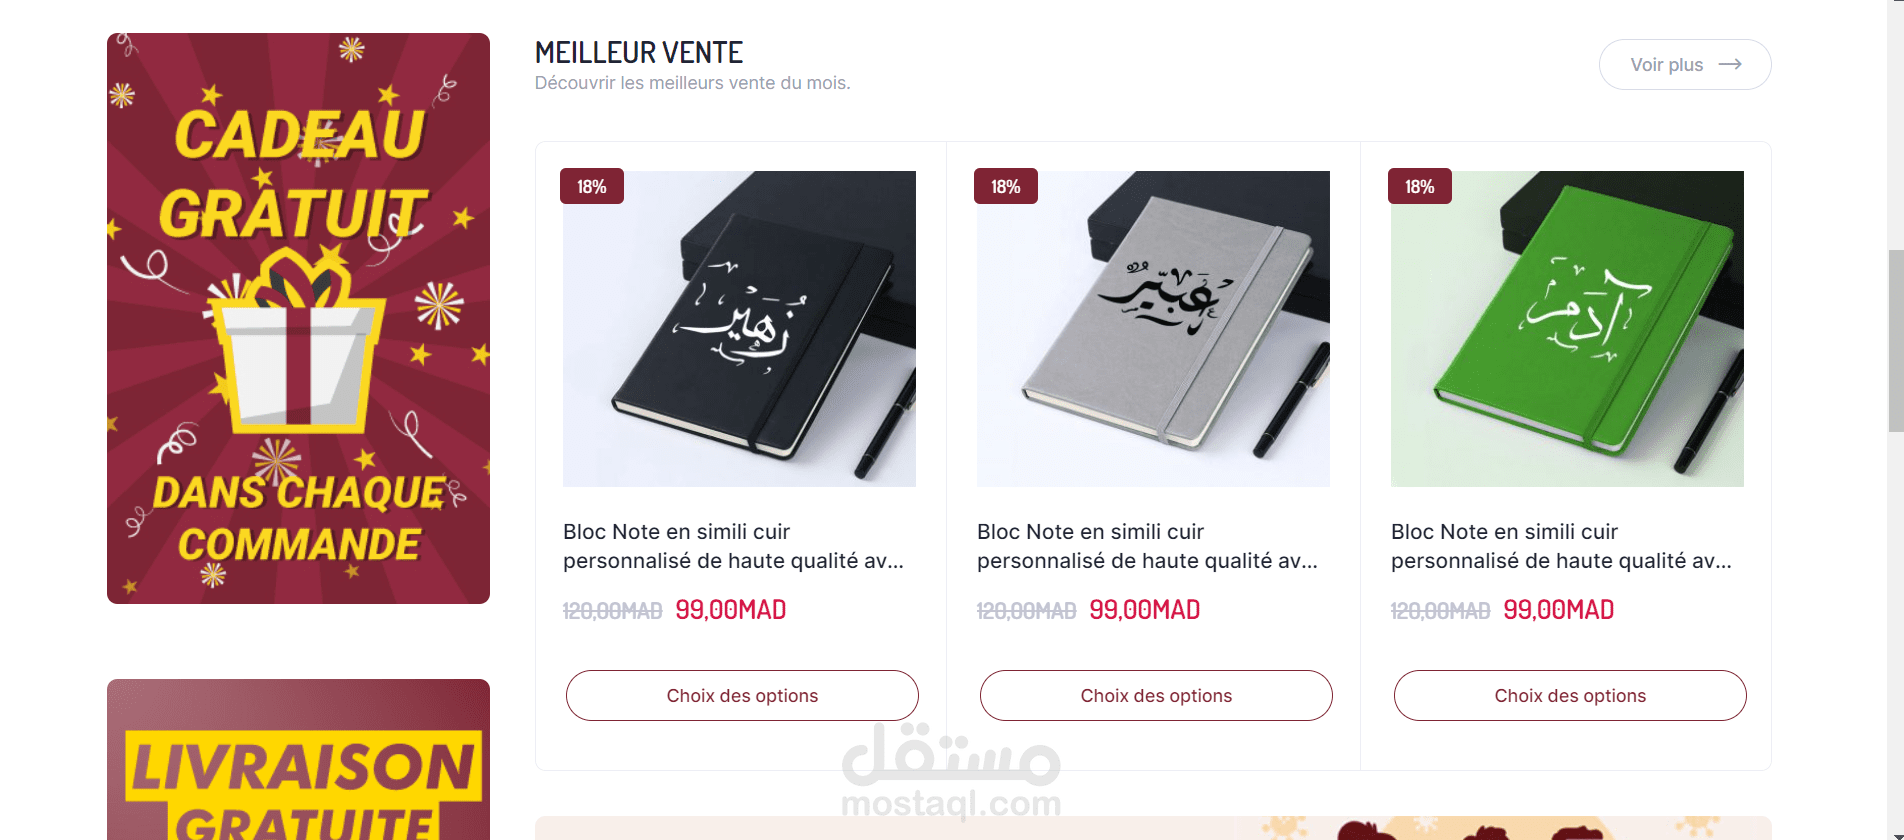The height and width of the screenshot is (840, 1904).
Task: Open the grey Bloc Note product title
Action: [x=1147, y=546]
